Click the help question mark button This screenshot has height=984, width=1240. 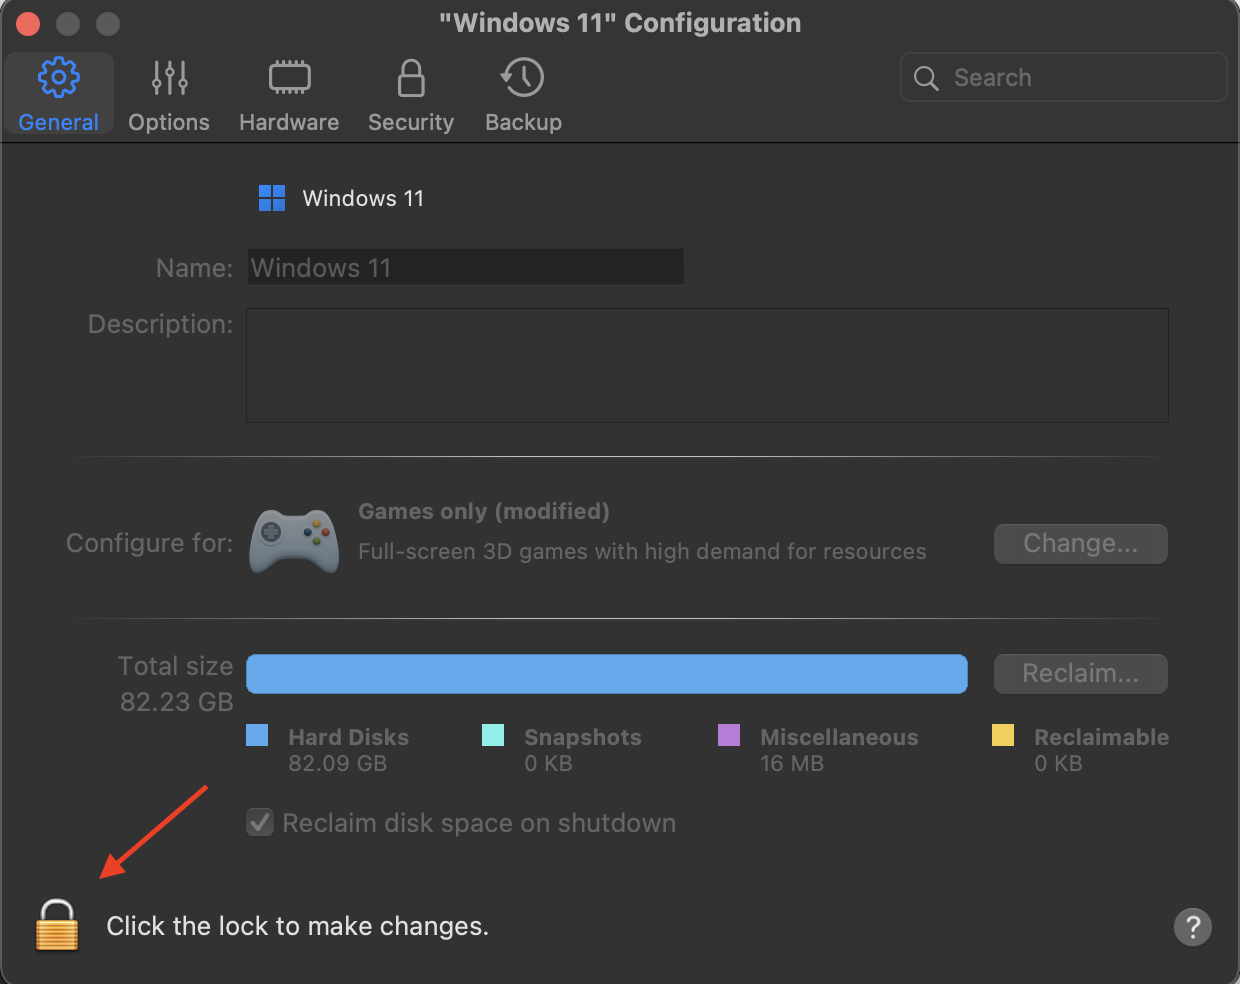pyautogui.click(x=1192, y=927)
